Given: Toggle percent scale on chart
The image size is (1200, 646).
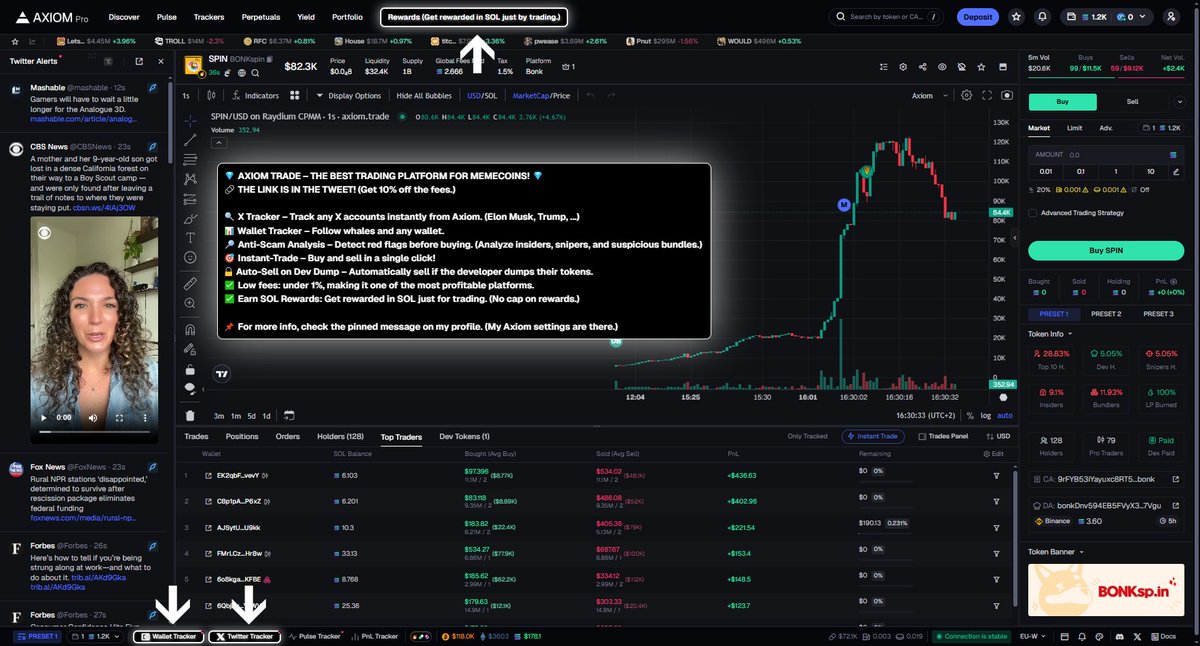Looking at the screenshot, I should 970,415.
